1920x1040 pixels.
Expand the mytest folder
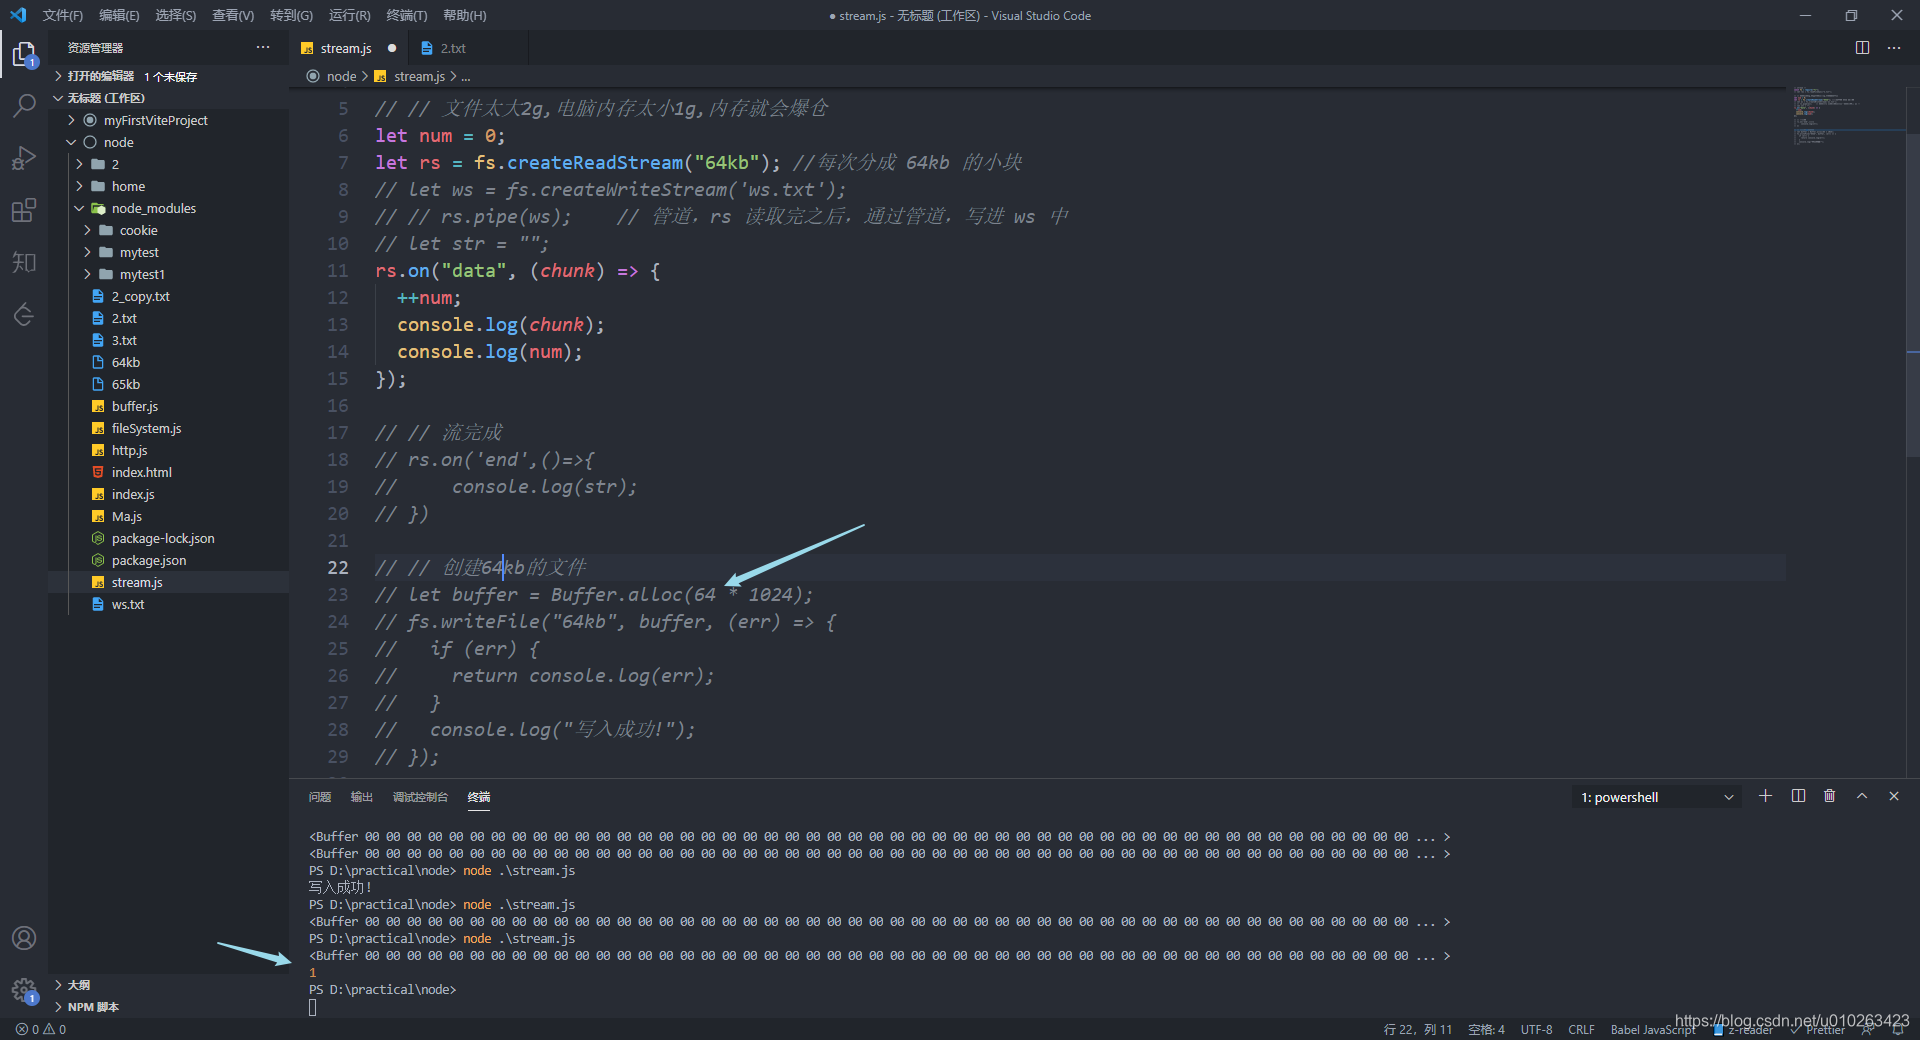[87, 252]
